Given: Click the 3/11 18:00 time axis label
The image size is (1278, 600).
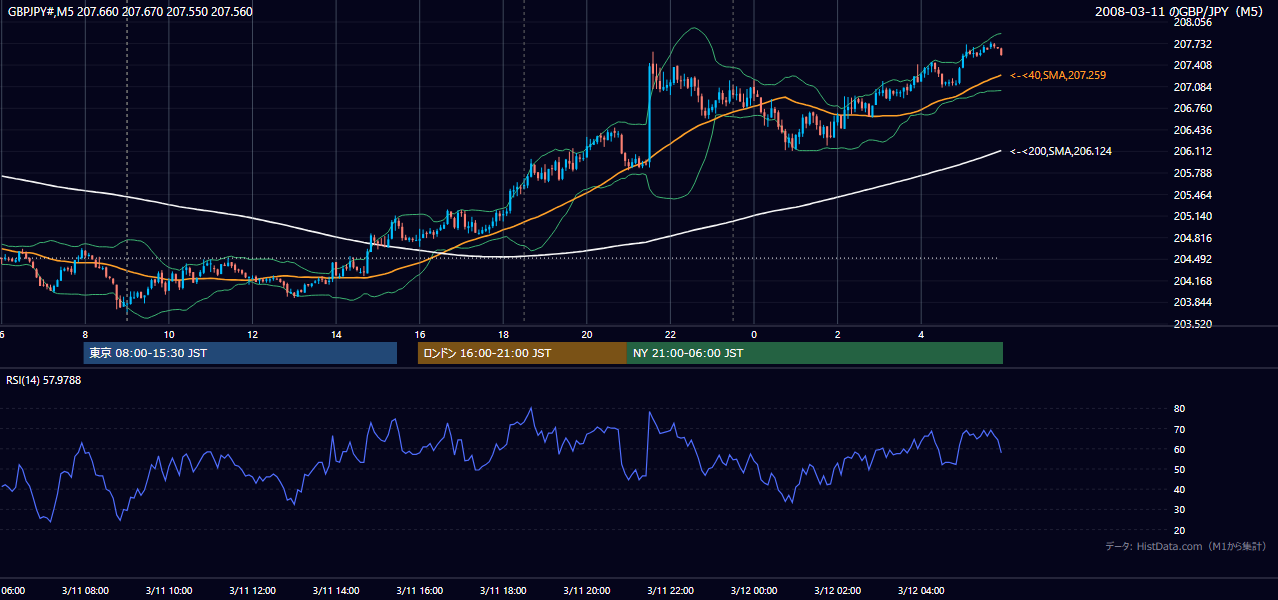Looking at the screenshot, I should [503, 591].
